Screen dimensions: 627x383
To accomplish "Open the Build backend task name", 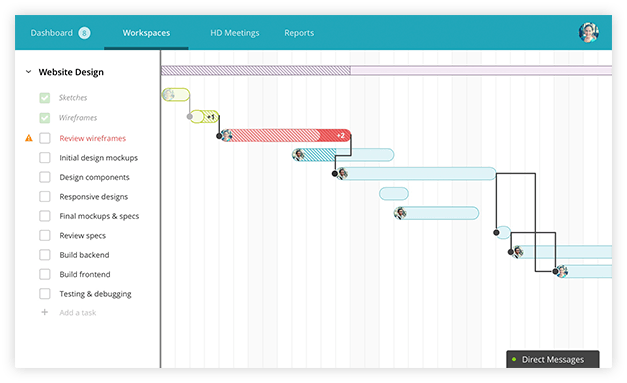I will pyautogui.click(x=84, y=255).
